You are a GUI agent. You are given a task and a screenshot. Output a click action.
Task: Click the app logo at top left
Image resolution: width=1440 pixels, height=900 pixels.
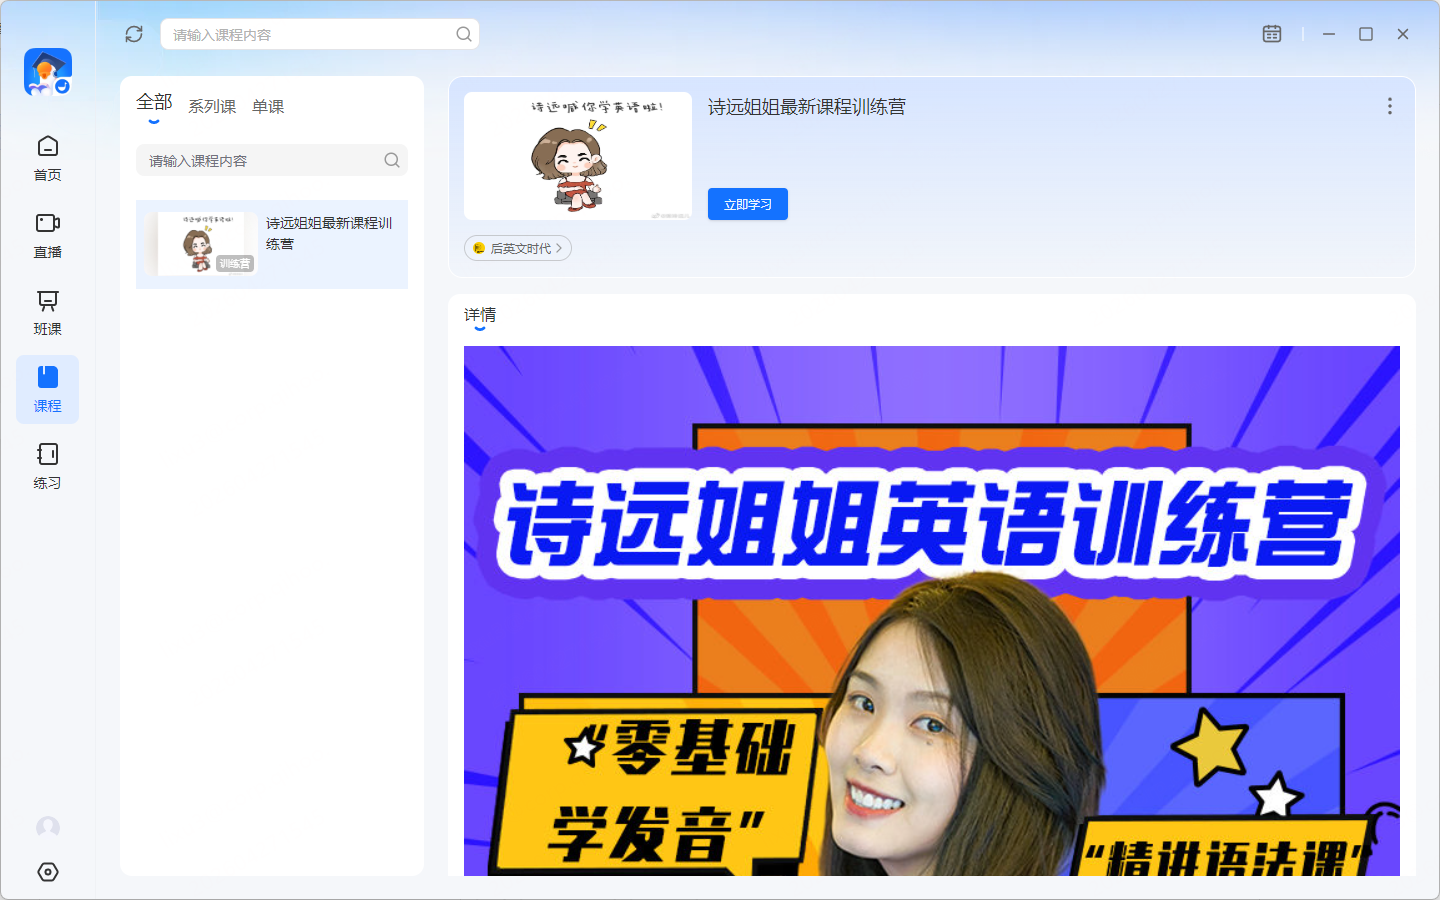point(48,72)
